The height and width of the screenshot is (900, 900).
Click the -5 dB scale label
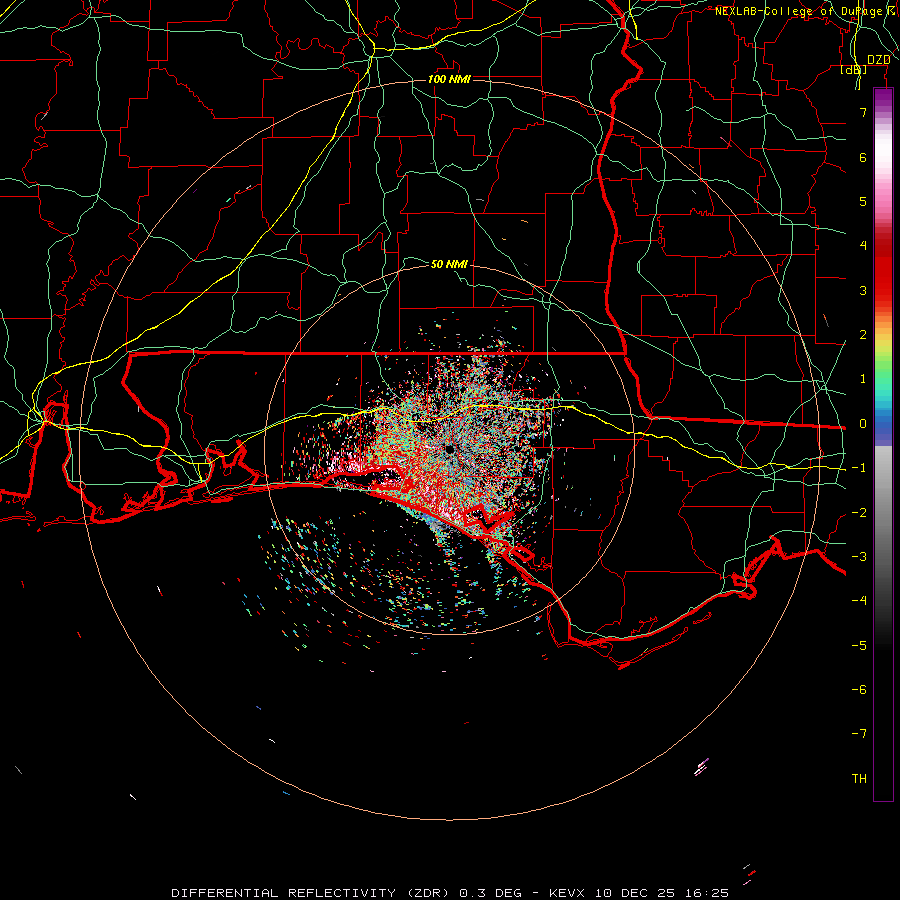coord(859,646)
